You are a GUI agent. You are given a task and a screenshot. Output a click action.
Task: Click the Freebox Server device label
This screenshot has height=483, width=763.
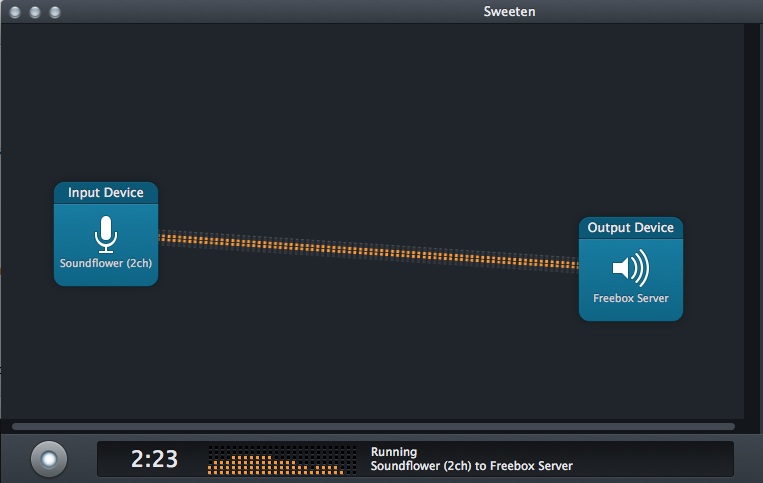[x=630, y=298]
